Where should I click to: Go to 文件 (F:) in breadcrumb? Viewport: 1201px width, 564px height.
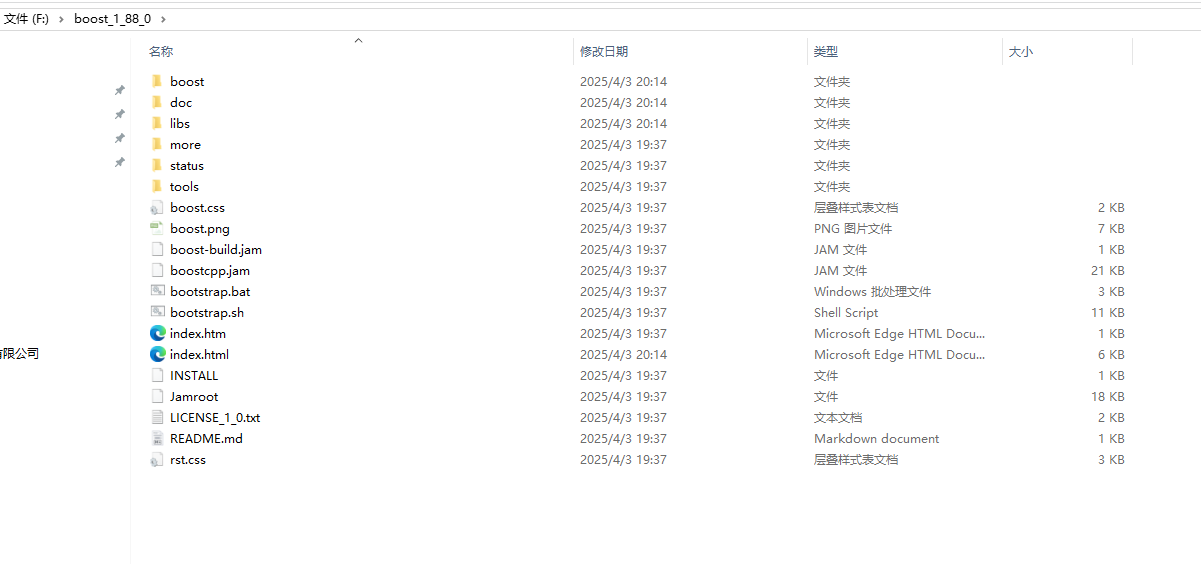[26, 19]
